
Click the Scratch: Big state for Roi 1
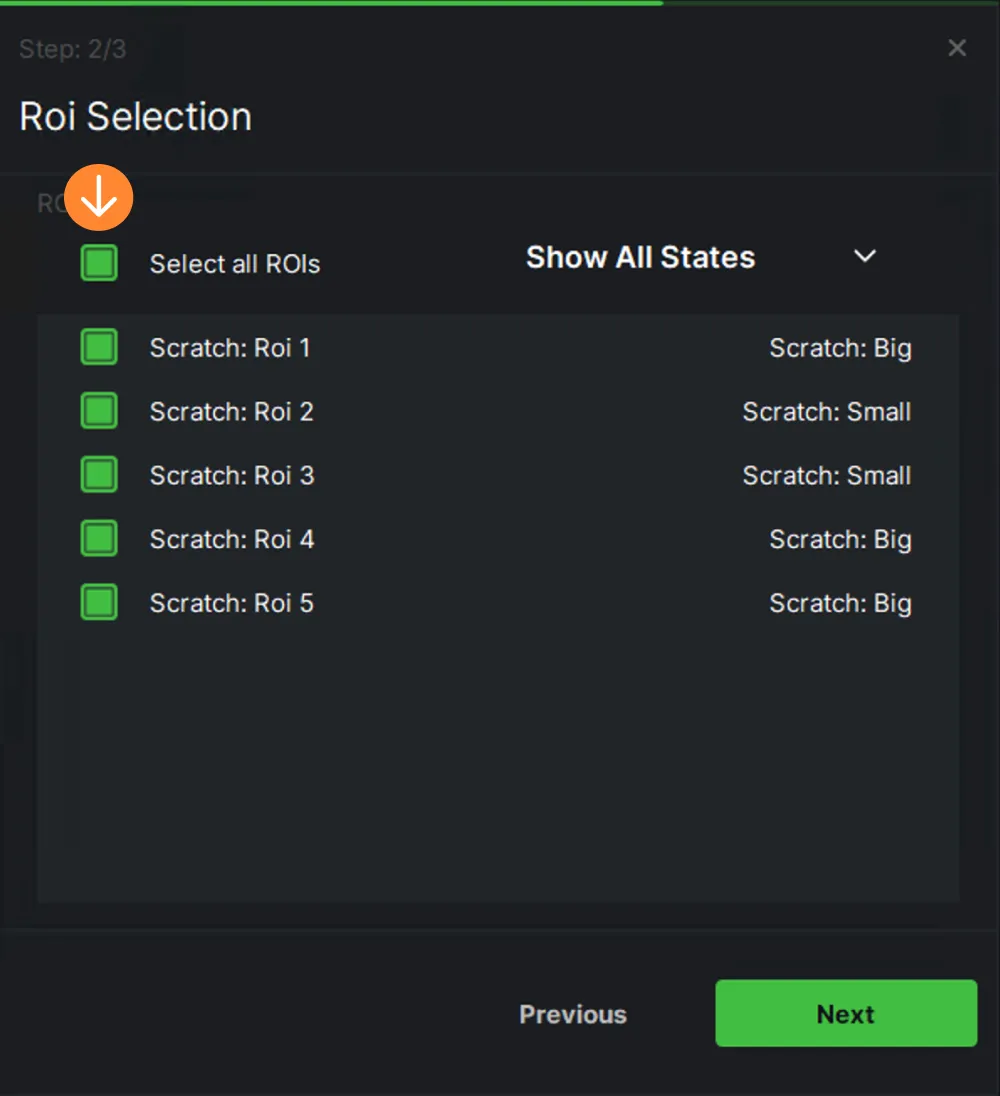click(x=840, y=348)
